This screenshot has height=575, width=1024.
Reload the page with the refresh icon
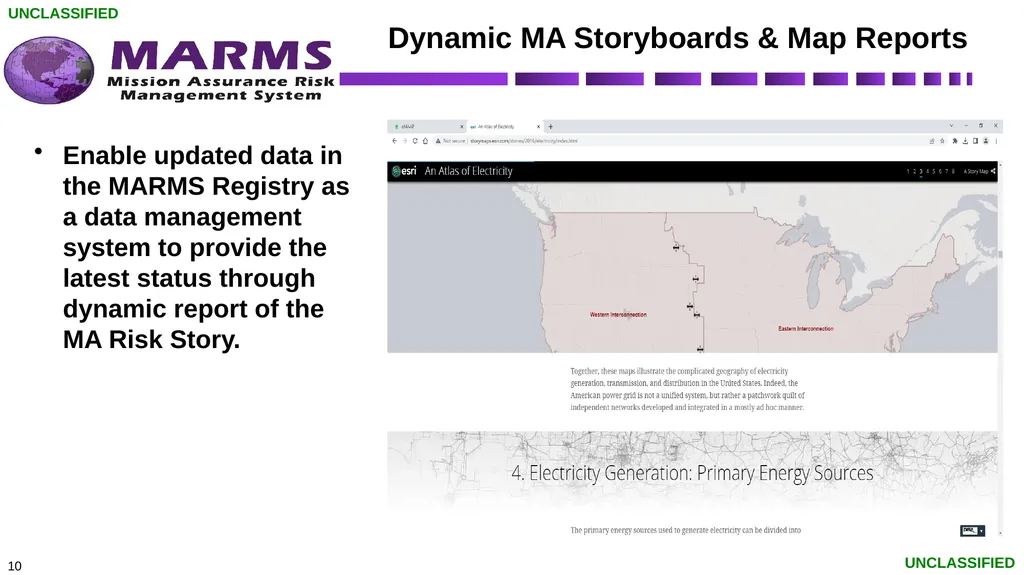click(x=415, y=140)
